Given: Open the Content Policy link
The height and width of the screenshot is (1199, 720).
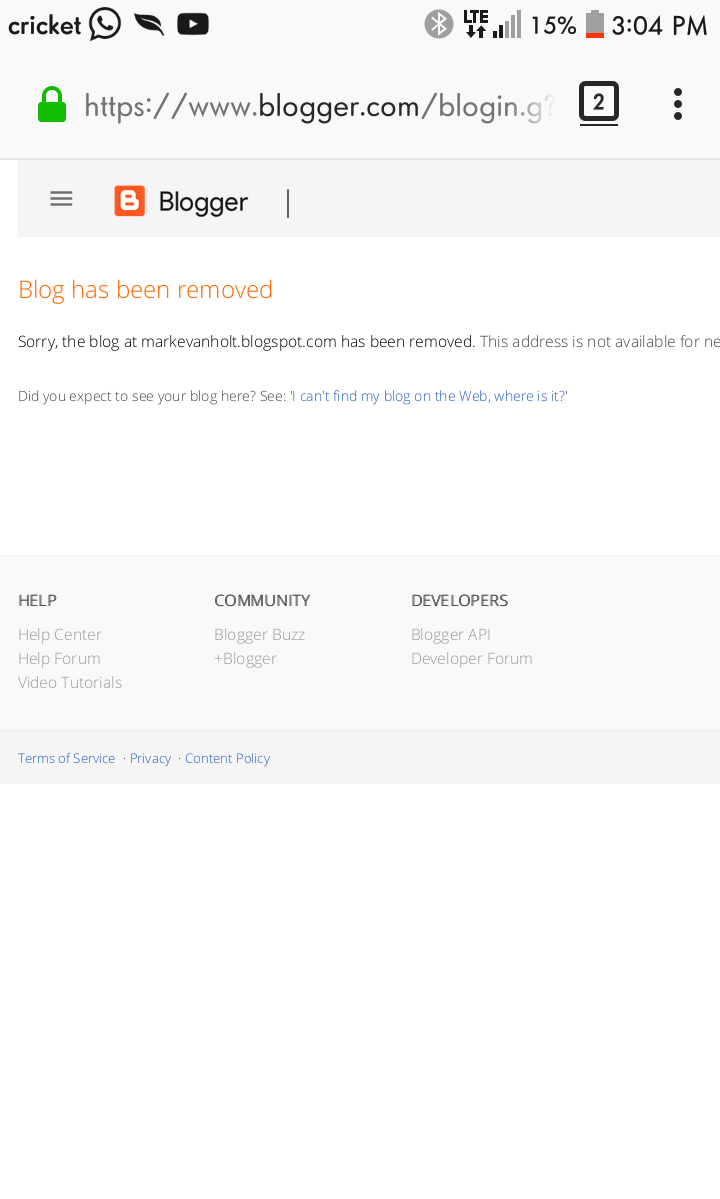Looking at the screenshot, I should click(227, 758).
